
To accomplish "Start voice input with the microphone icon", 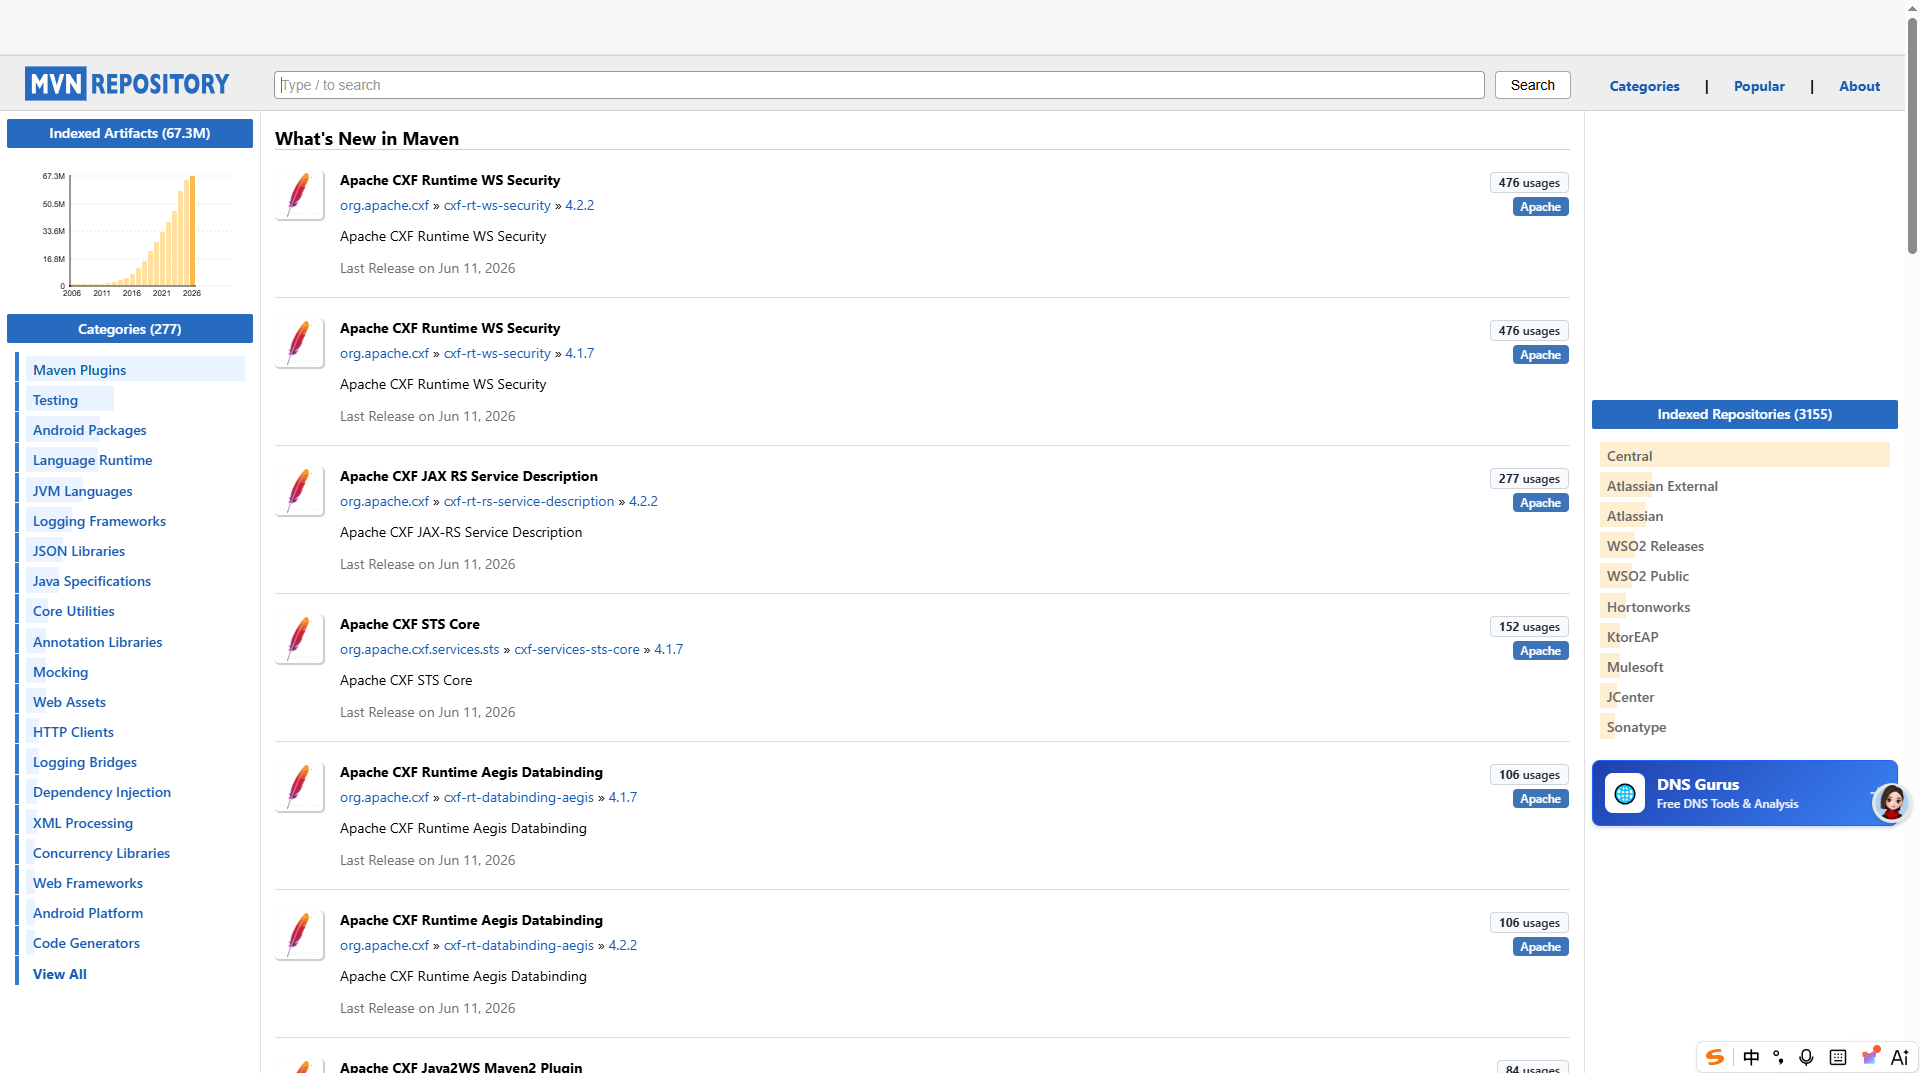I will [x=1806, y=1057].
